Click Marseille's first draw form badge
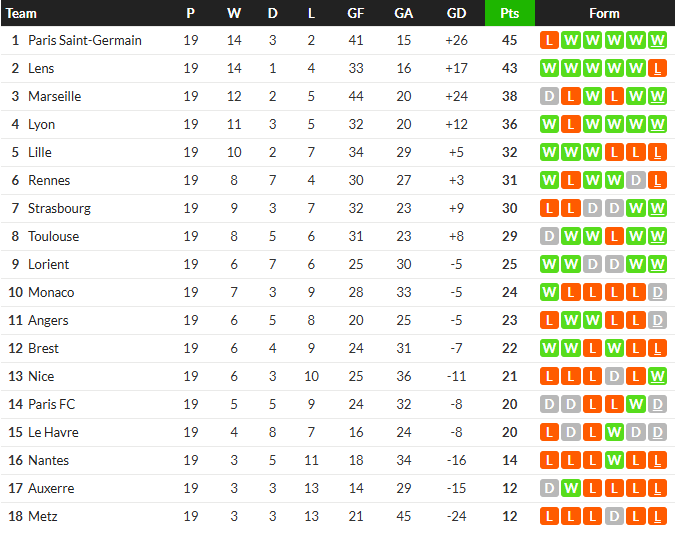 pyautogui.click(x=548, y=97)
